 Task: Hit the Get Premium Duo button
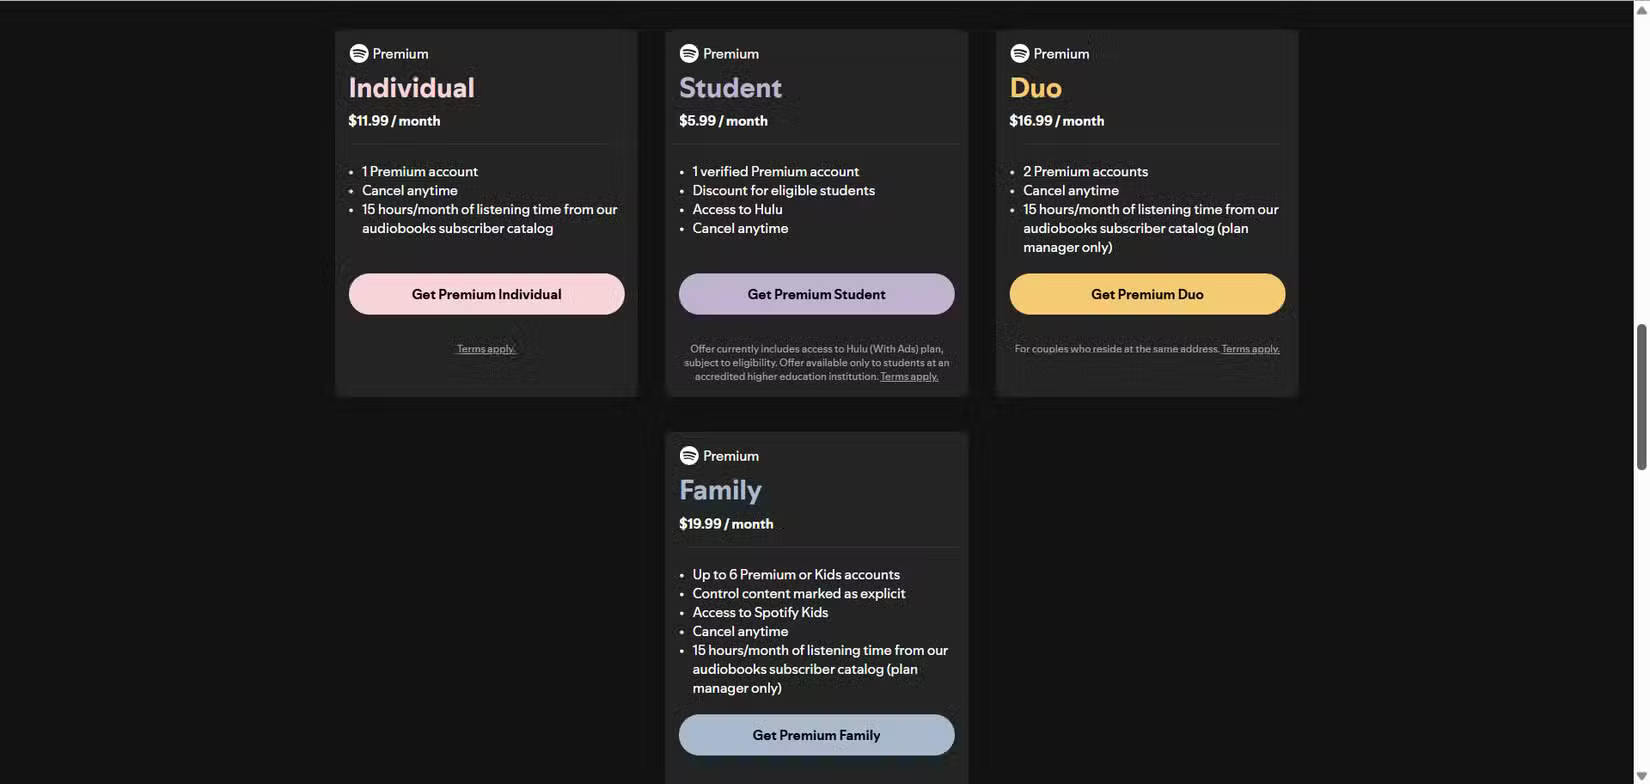(x=1147, y=294)
